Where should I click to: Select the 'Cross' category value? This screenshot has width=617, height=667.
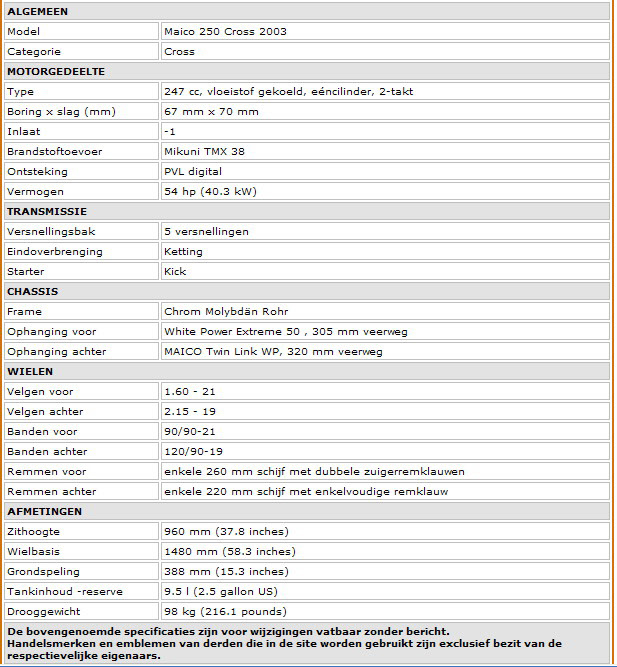point(179,51)
